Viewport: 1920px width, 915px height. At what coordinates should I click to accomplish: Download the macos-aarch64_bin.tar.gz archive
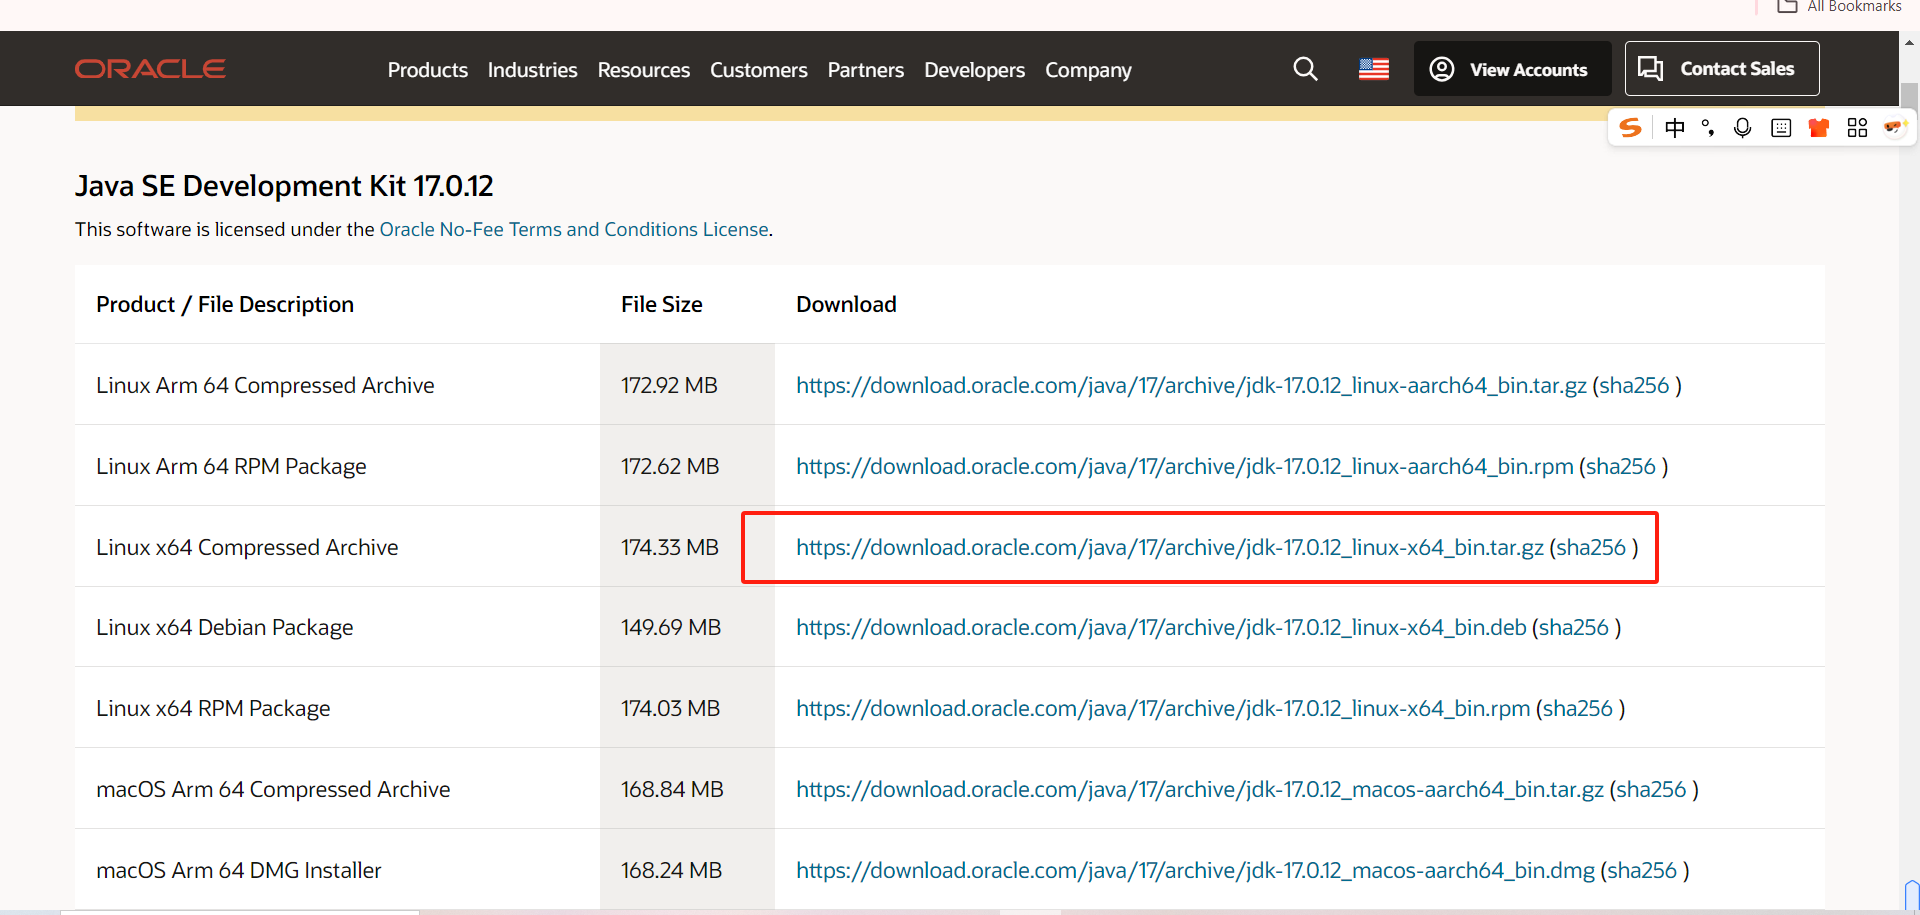pos(1200,789)
